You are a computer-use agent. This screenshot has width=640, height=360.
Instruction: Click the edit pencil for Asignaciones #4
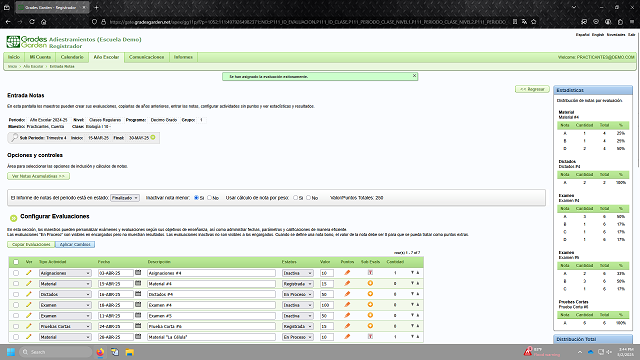coord(29,273)
